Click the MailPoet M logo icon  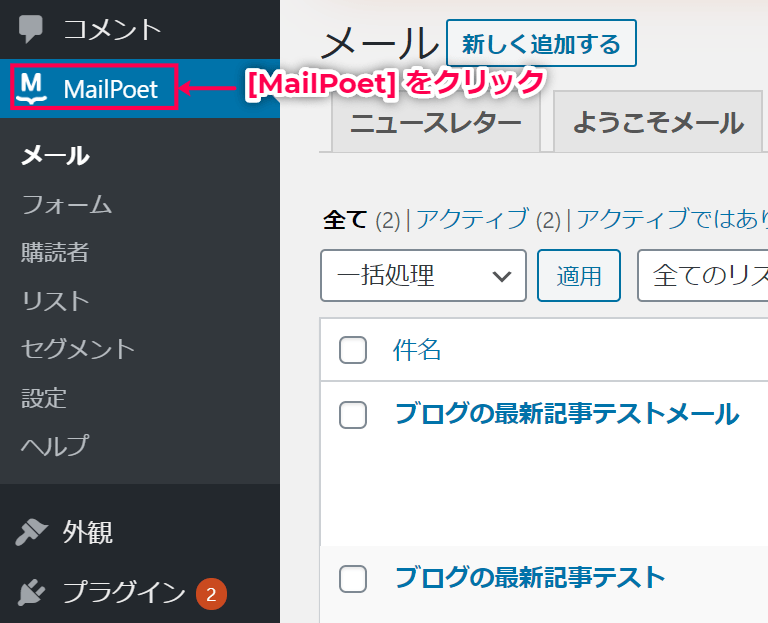tap(31, 89)
